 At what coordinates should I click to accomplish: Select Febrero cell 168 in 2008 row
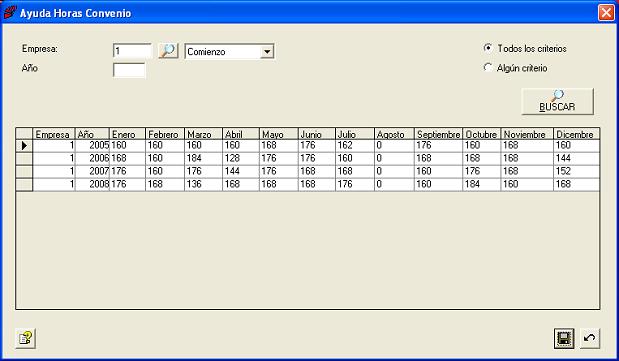(165, 185)
